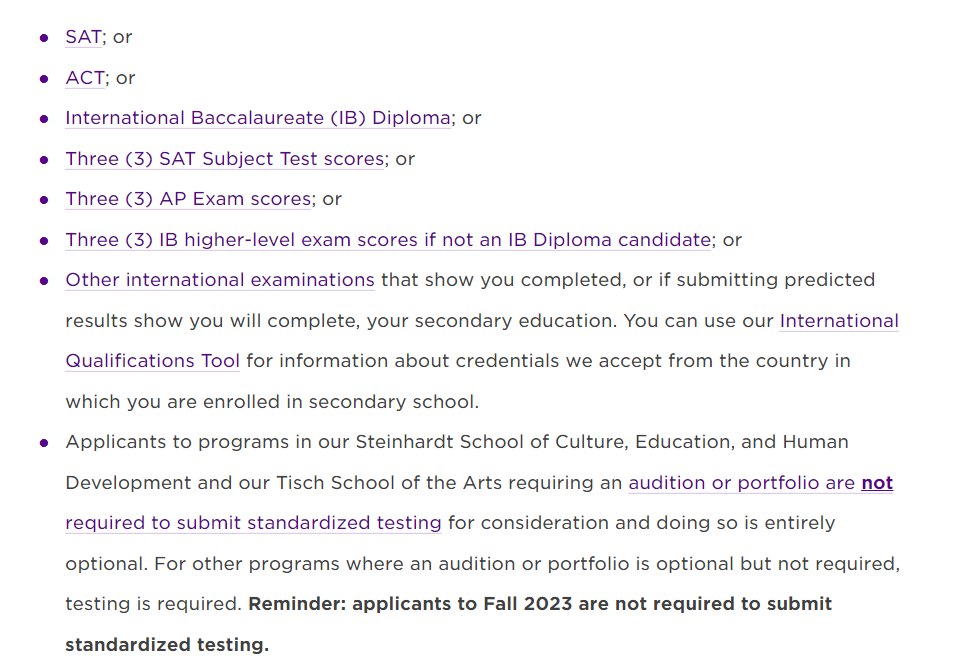Click the Three (3) AP Exam scores link
Viewport: 954px width, 670px height.
point(188,199)
